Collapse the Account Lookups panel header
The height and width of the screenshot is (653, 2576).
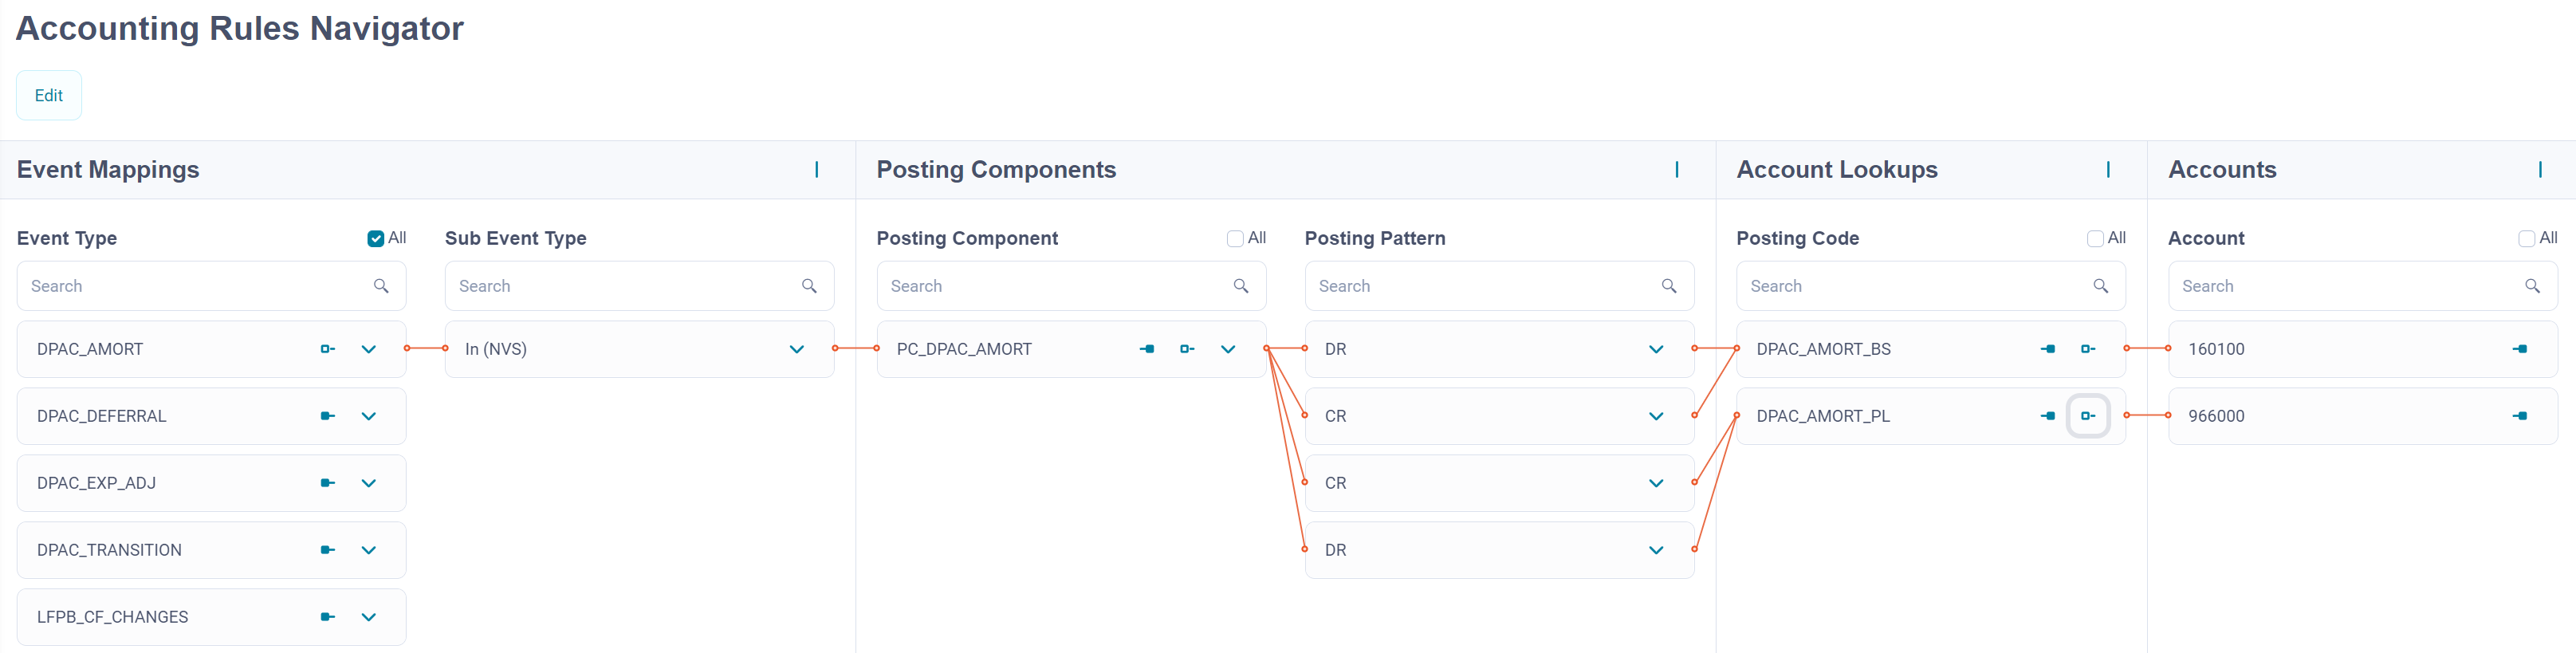coord(2108,170)
